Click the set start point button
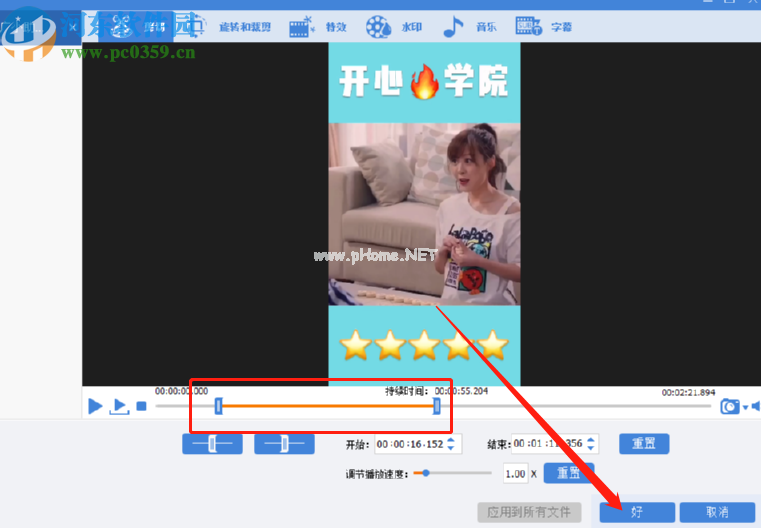The image size is (761, 528). click(212, 444)
